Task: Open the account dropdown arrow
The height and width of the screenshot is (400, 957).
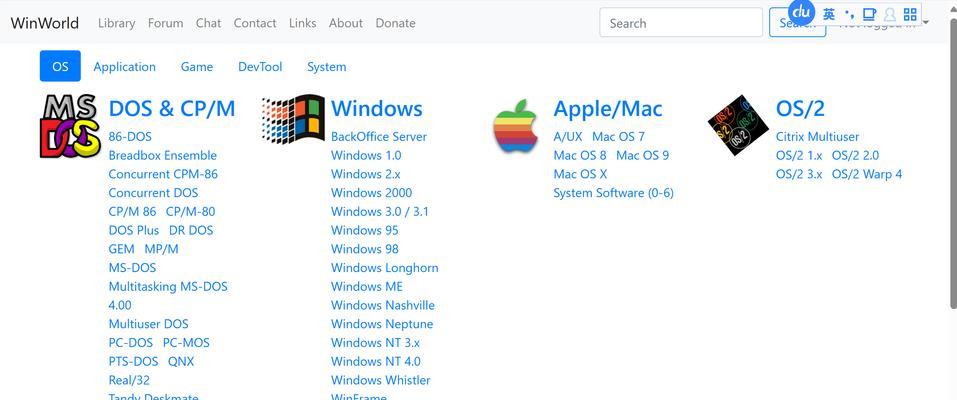Action: pos(926,23)
